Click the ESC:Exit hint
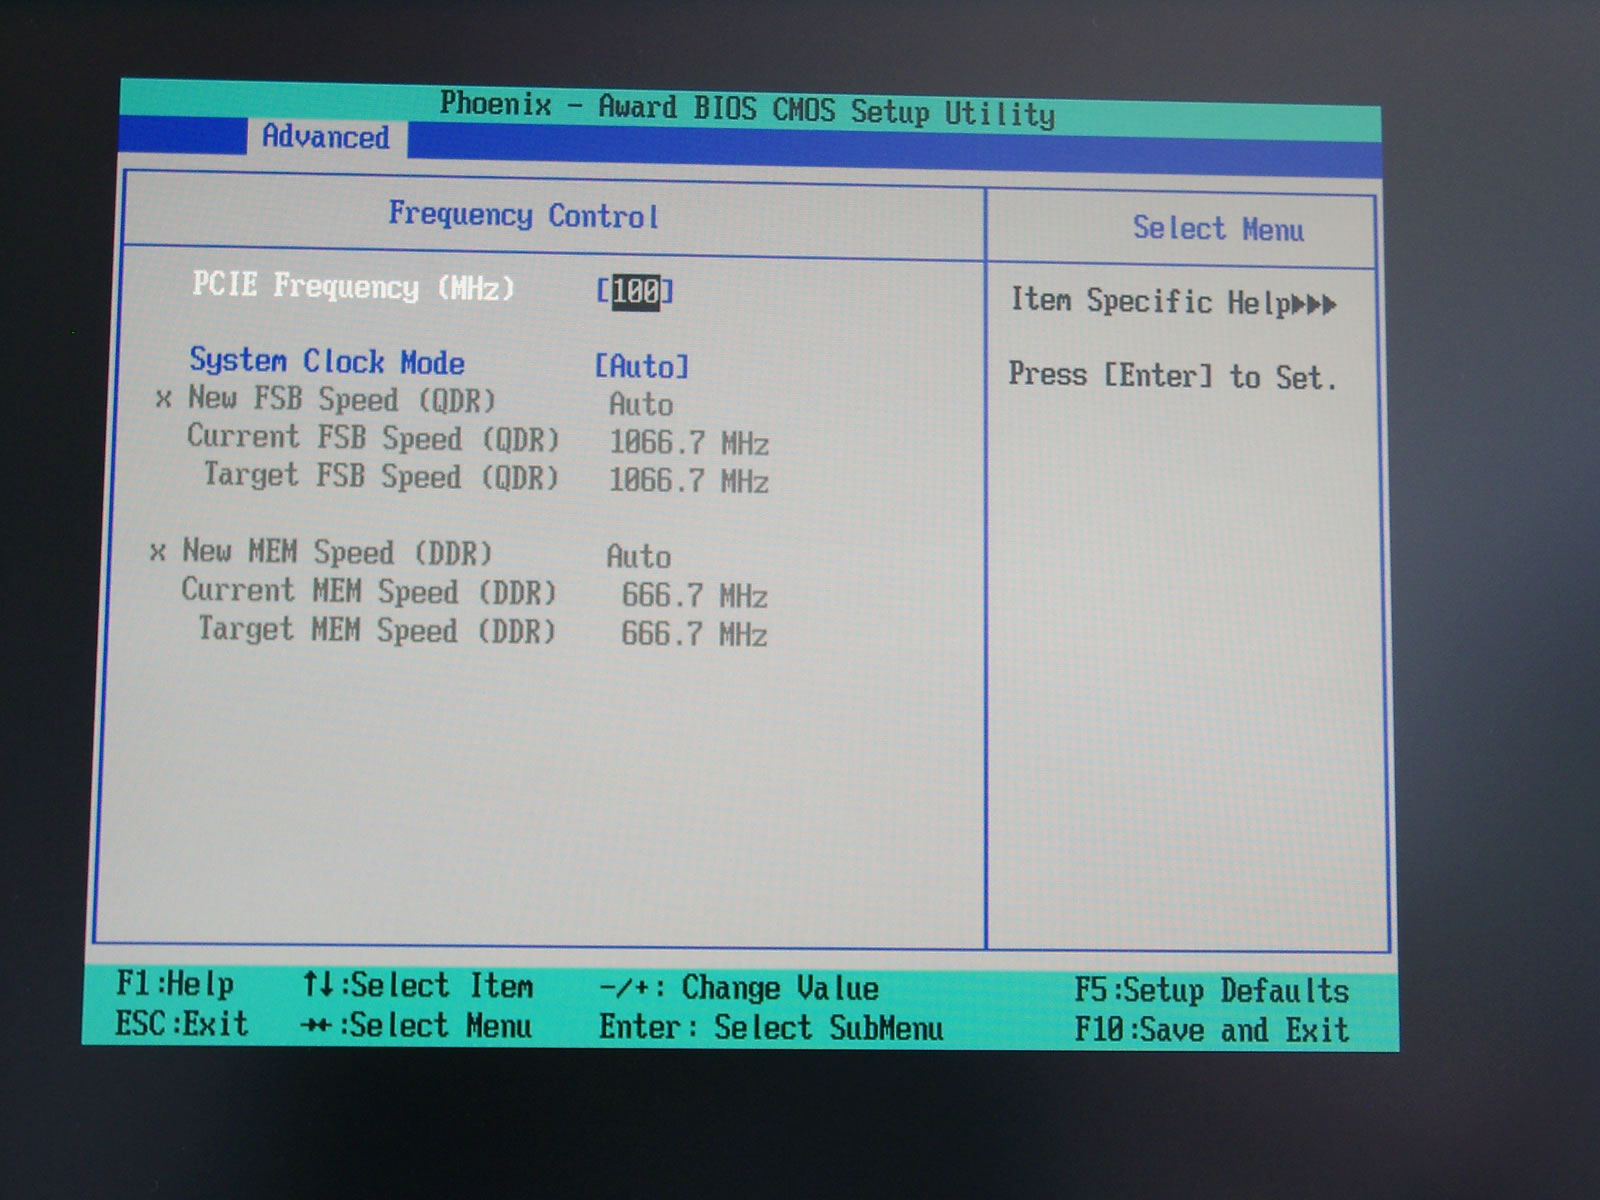This screenshot has height=1200, width=1600. (x=182, y=1024)
